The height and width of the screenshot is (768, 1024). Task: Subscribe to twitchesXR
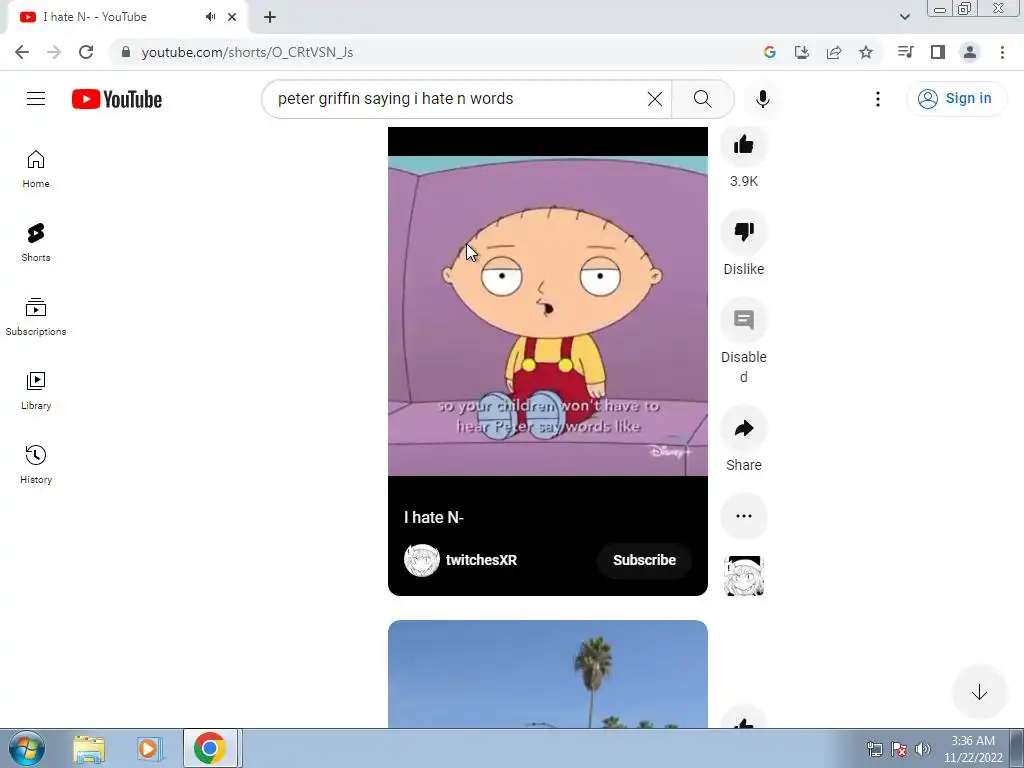pos(644,560)
